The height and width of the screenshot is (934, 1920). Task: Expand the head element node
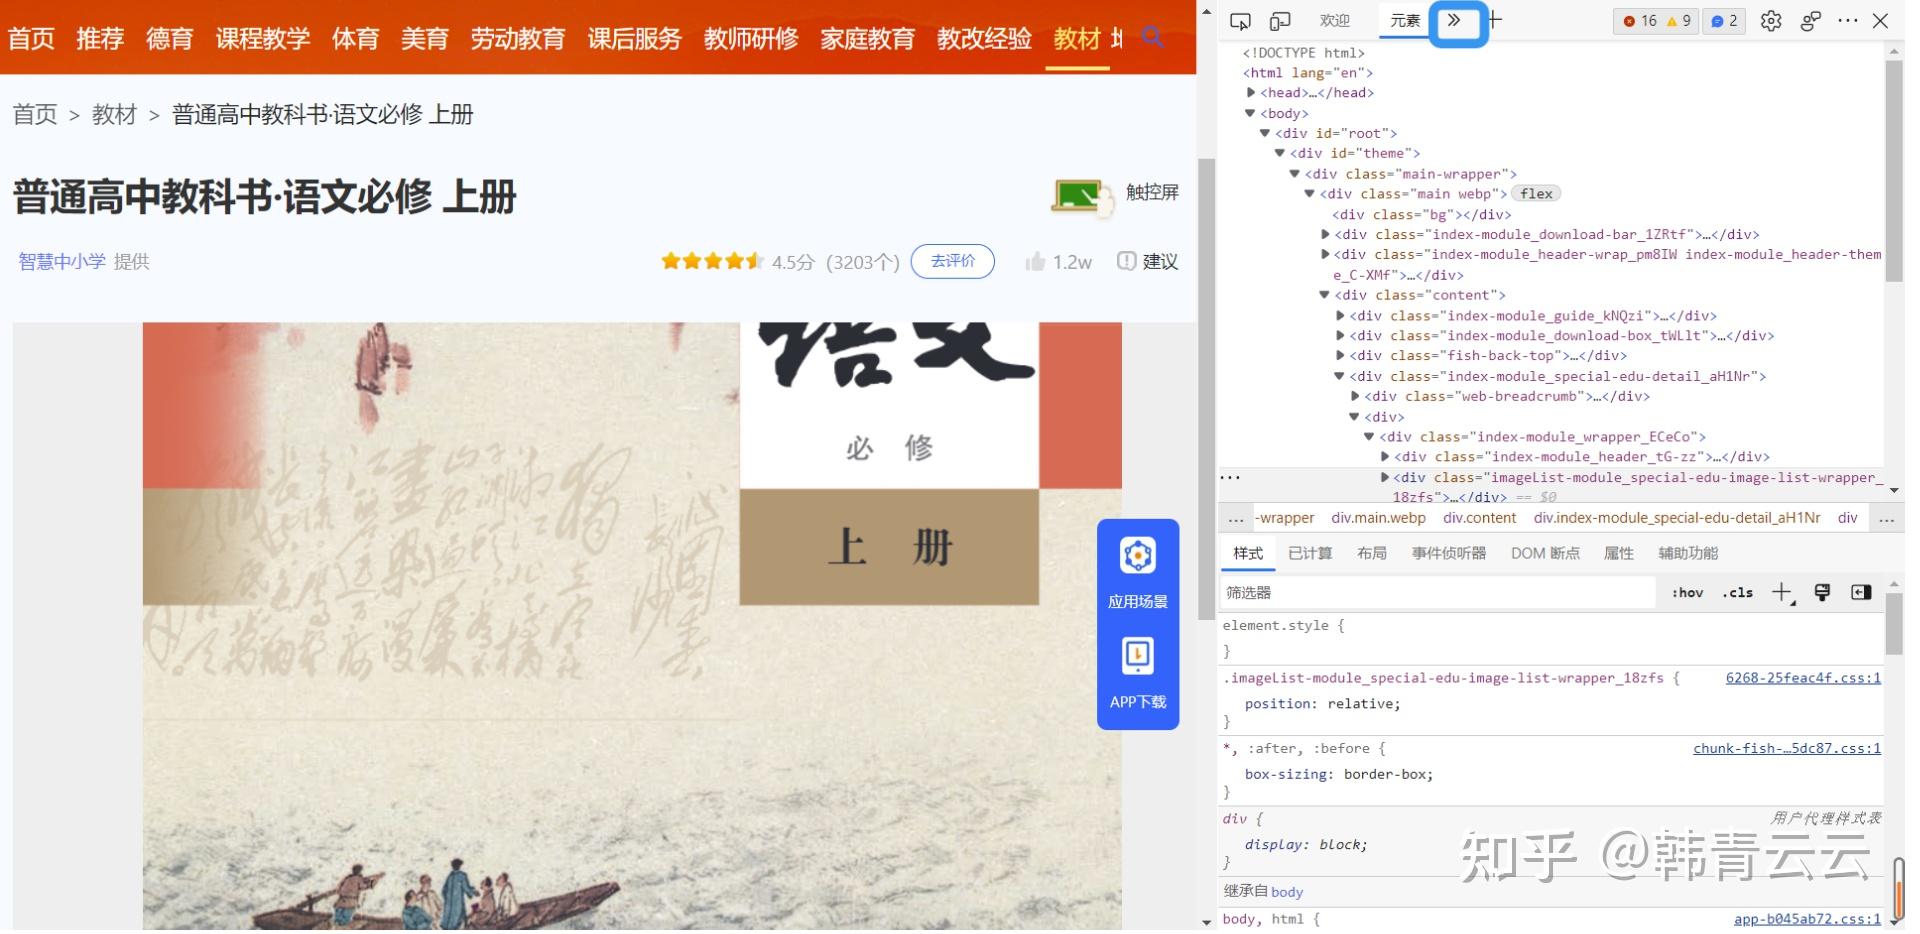pos(1251,93)
